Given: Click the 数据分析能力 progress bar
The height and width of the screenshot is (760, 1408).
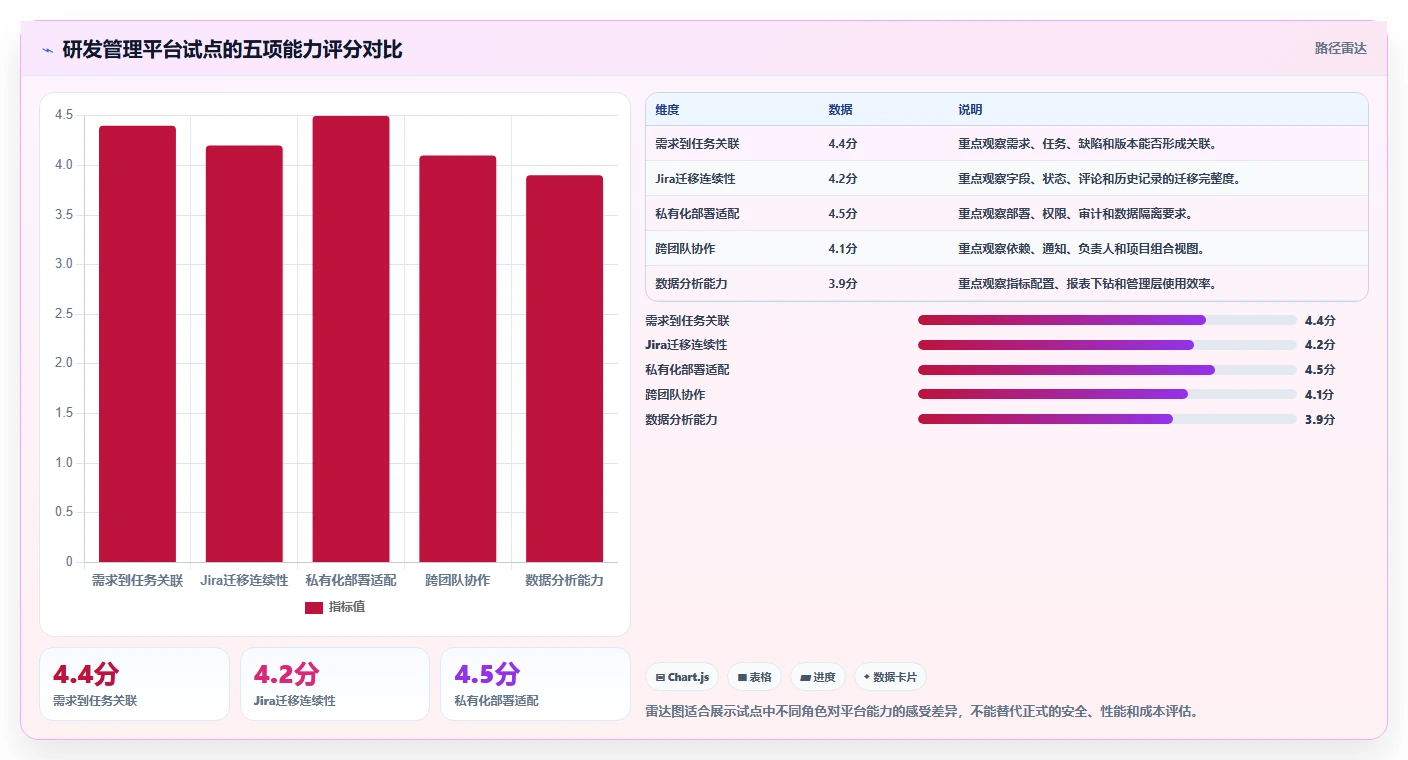Looking at the screenshot, I should 1107,419.
